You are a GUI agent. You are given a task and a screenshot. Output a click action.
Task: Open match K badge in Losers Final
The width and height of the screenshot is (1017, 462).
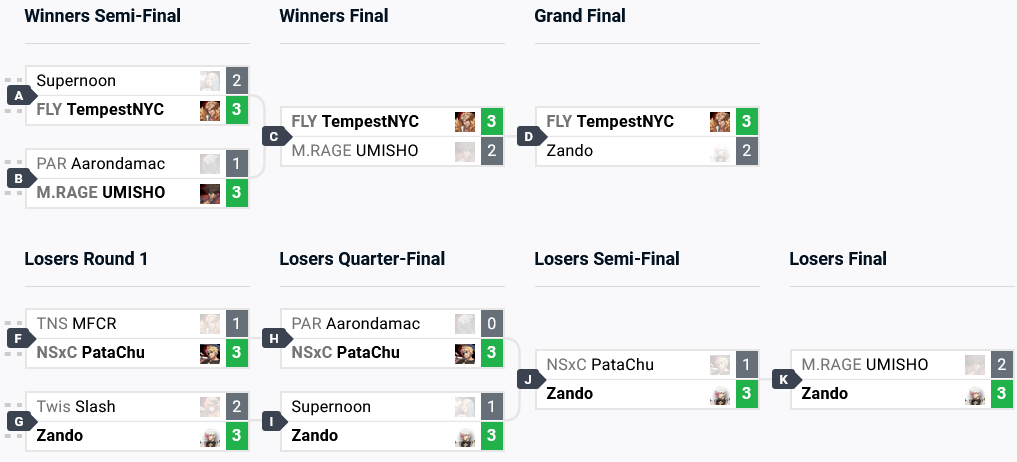point(783,379)
